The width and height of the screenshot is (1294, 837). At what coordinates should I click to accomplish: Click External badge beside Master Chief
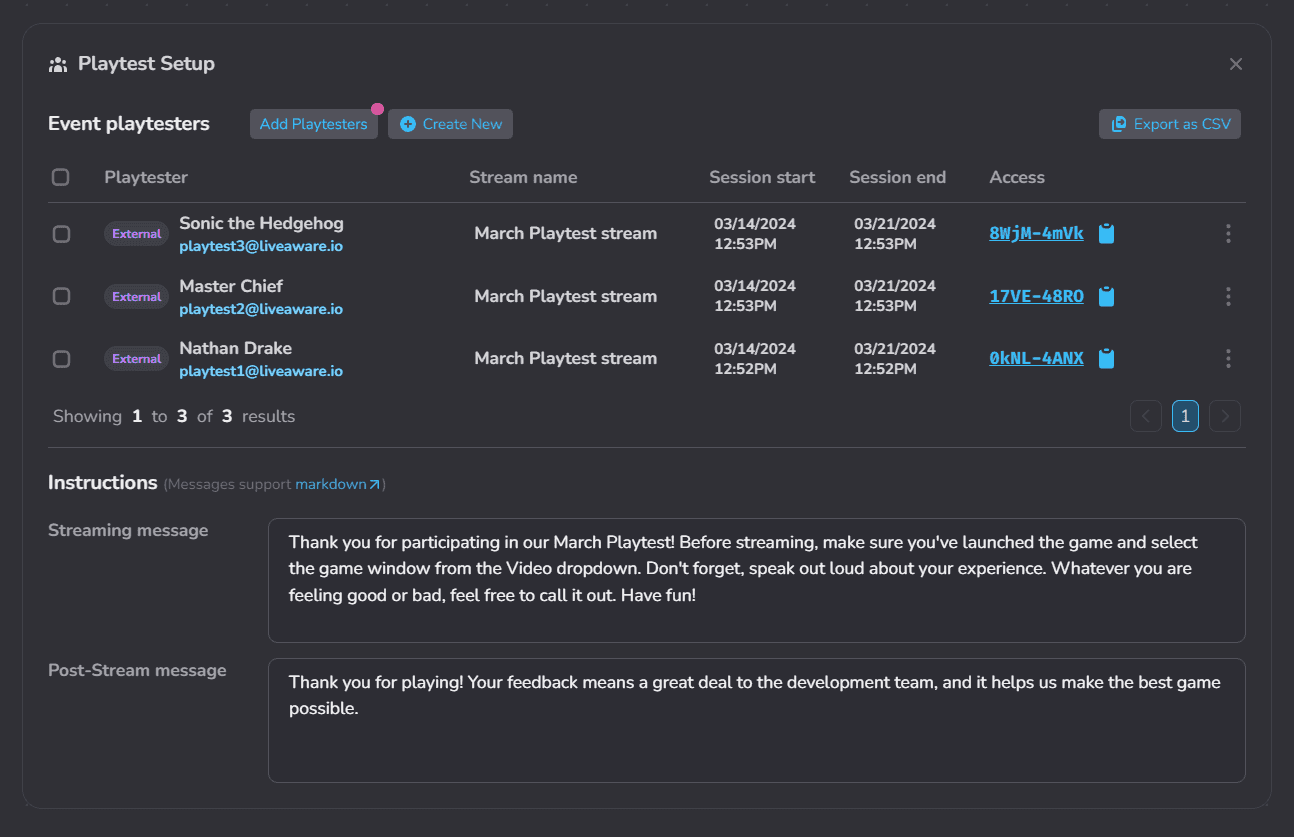point(136,297)
